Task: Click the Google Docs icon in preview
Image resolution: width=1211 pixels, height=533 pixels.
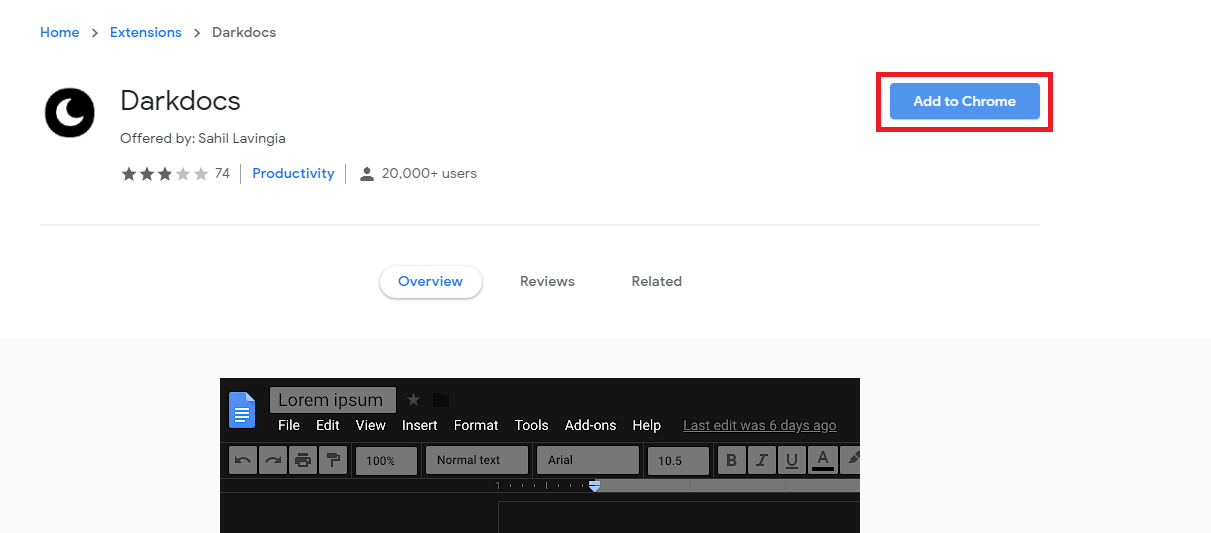Action: pyautogui.click(x=243, y=410)
